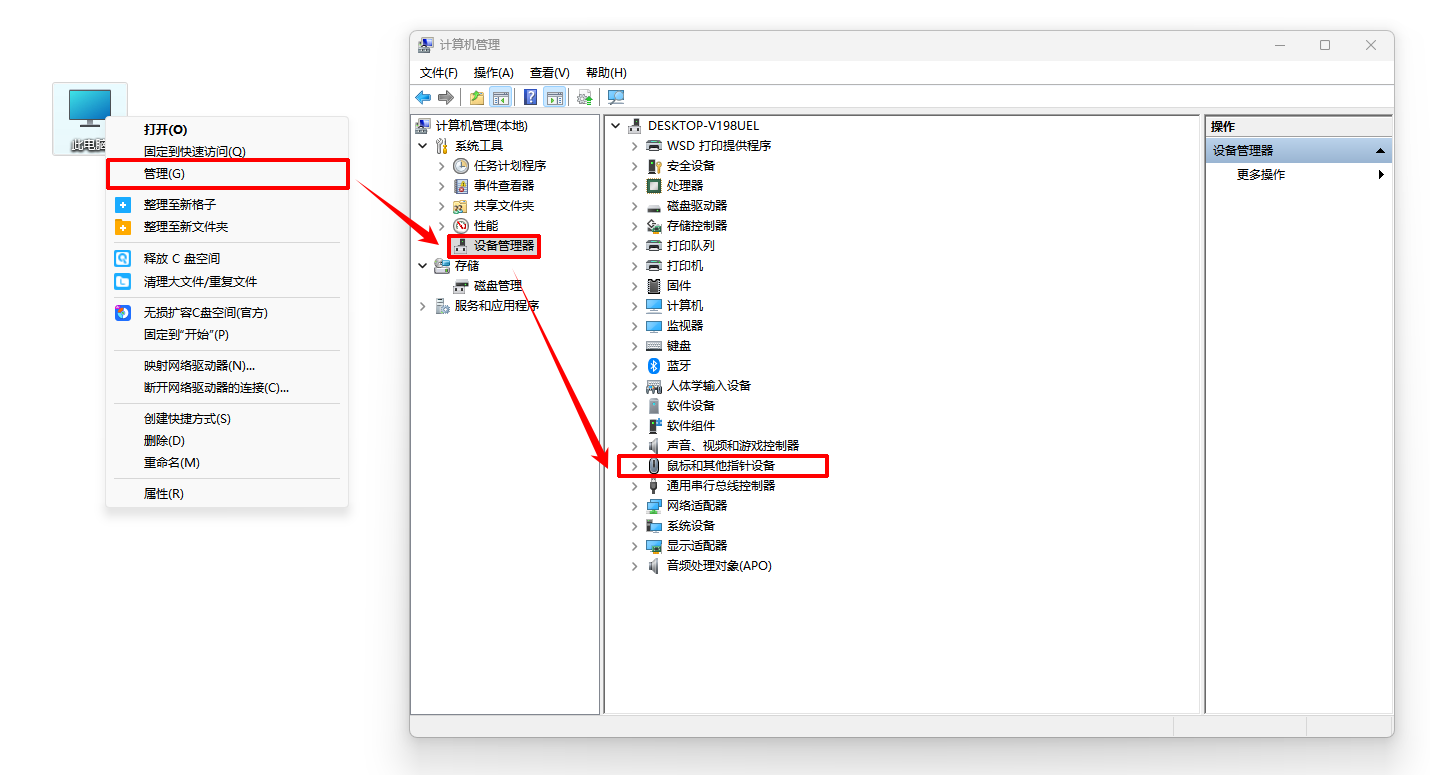Click the 蓝牙 Bluetooth icon
The image size is (1430, 775).
(x=654, y=365)
